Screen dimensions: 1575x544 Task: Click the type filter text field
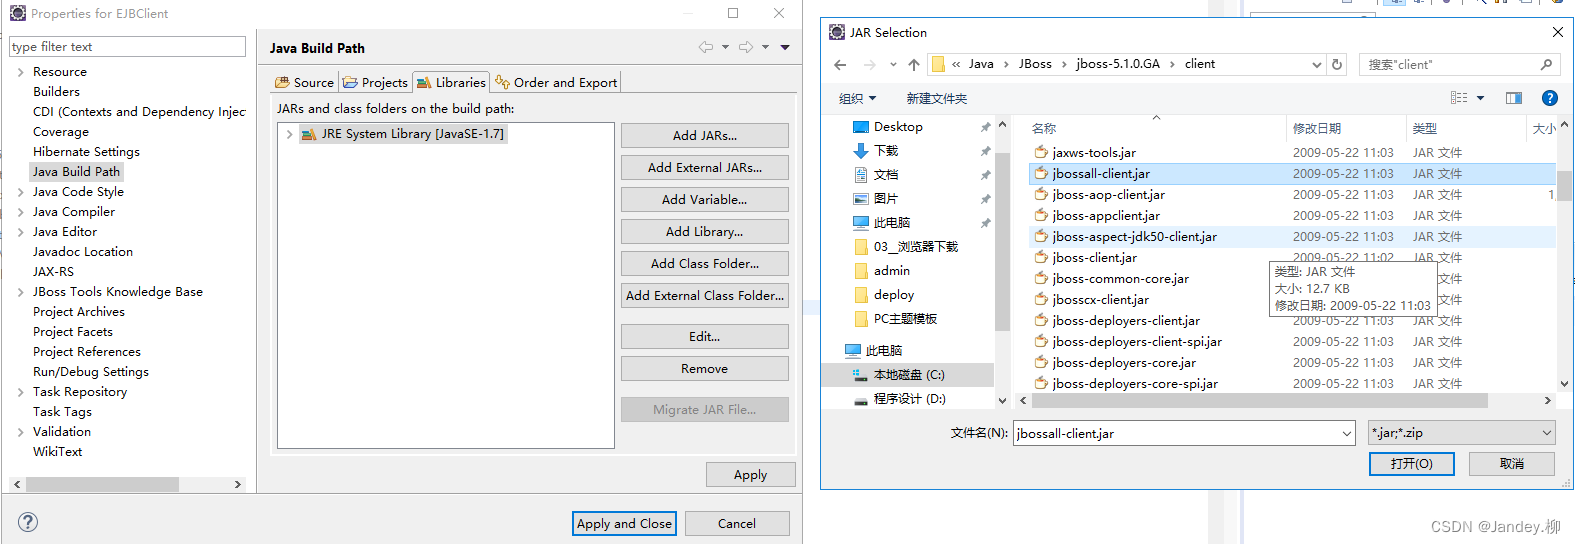pos(127,47)
